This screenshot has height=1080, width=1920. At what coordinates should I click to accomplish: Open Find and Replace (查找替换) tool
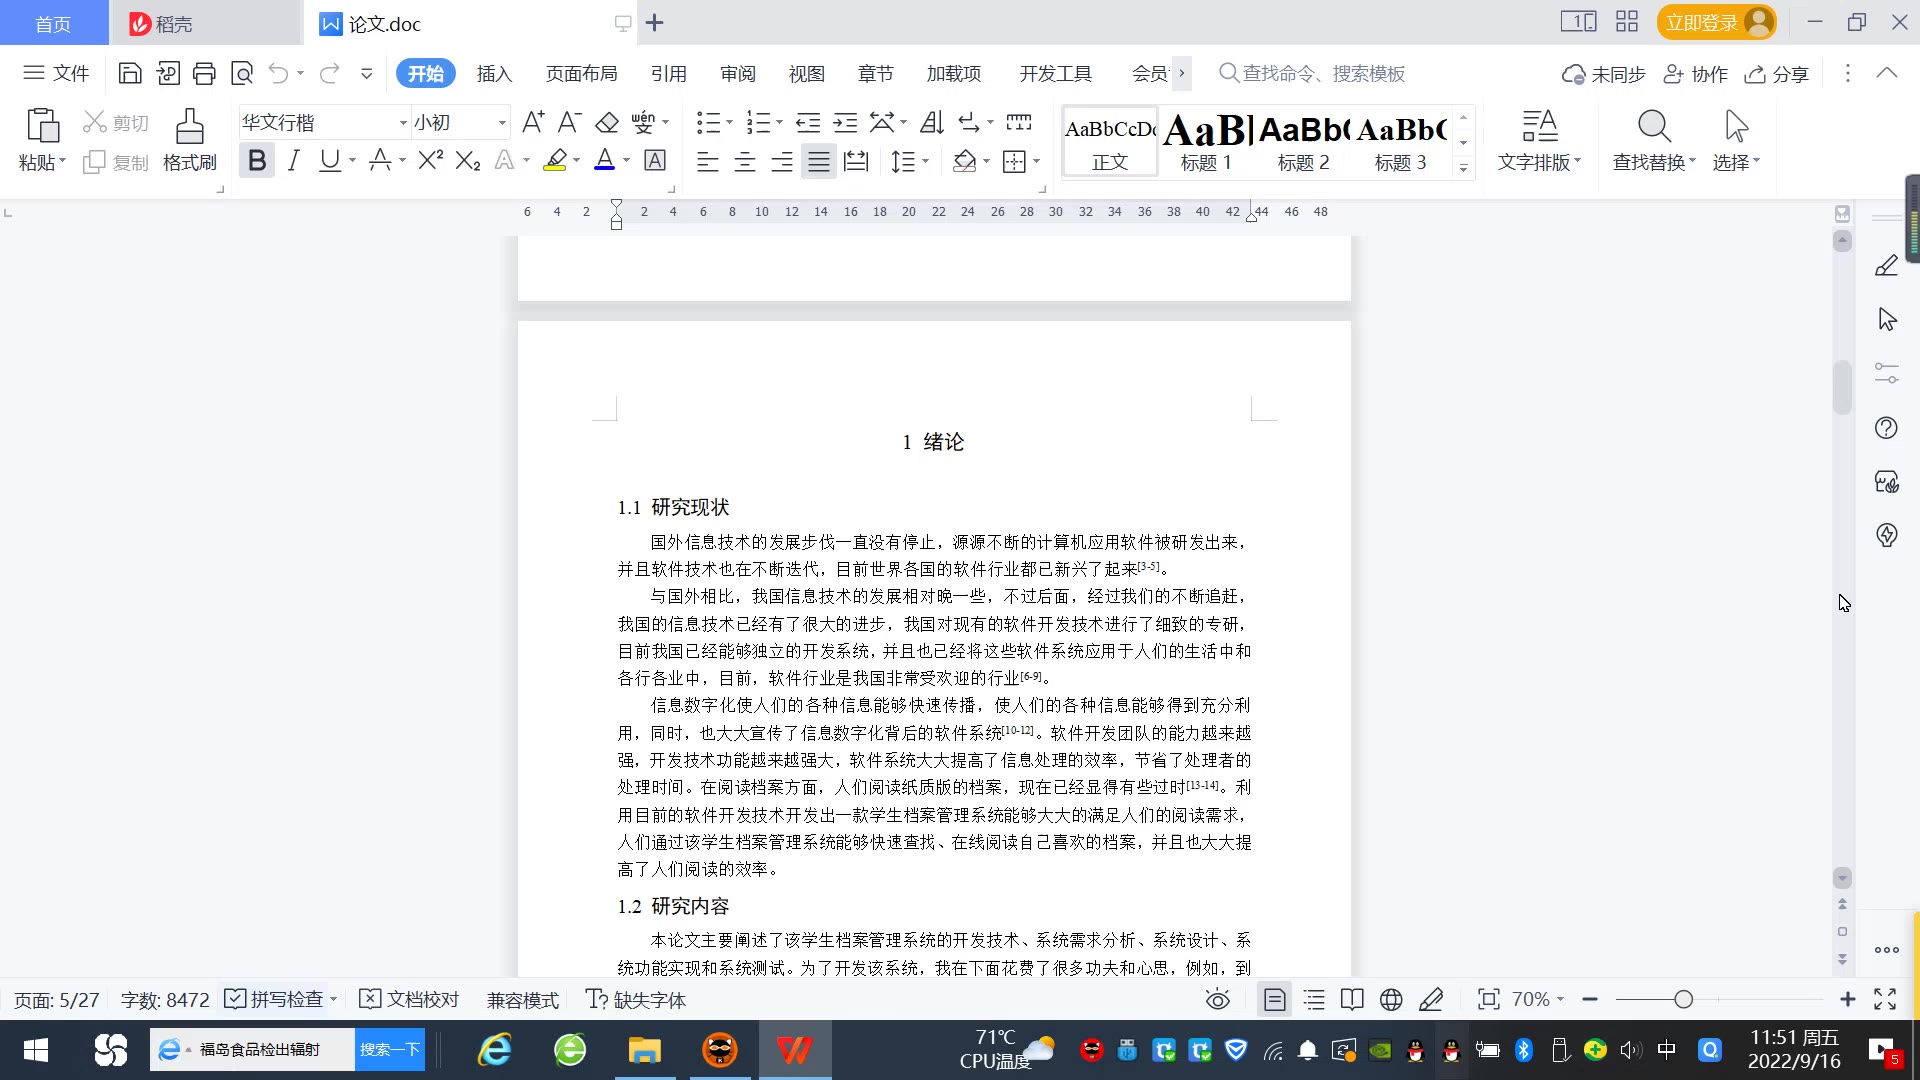point(1653,140)
